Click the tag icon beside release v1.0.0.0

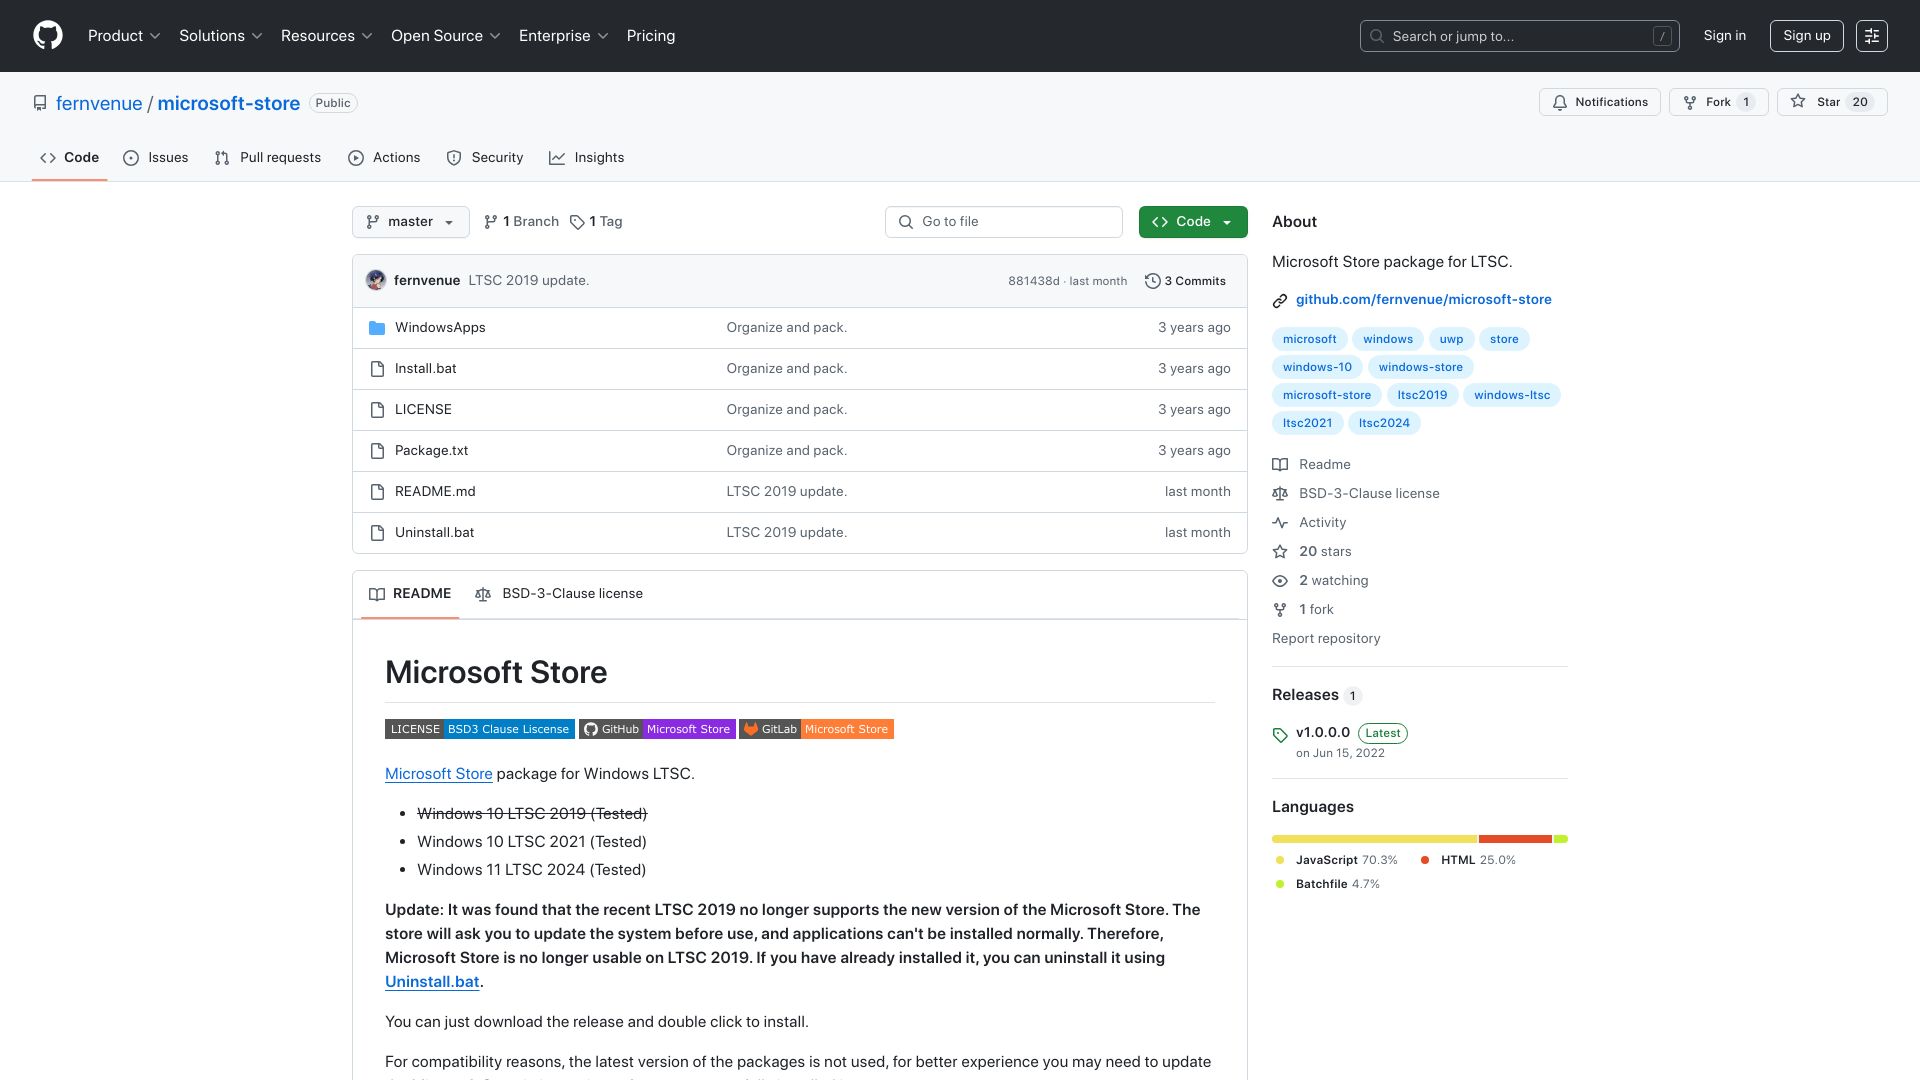point(1280,735)
